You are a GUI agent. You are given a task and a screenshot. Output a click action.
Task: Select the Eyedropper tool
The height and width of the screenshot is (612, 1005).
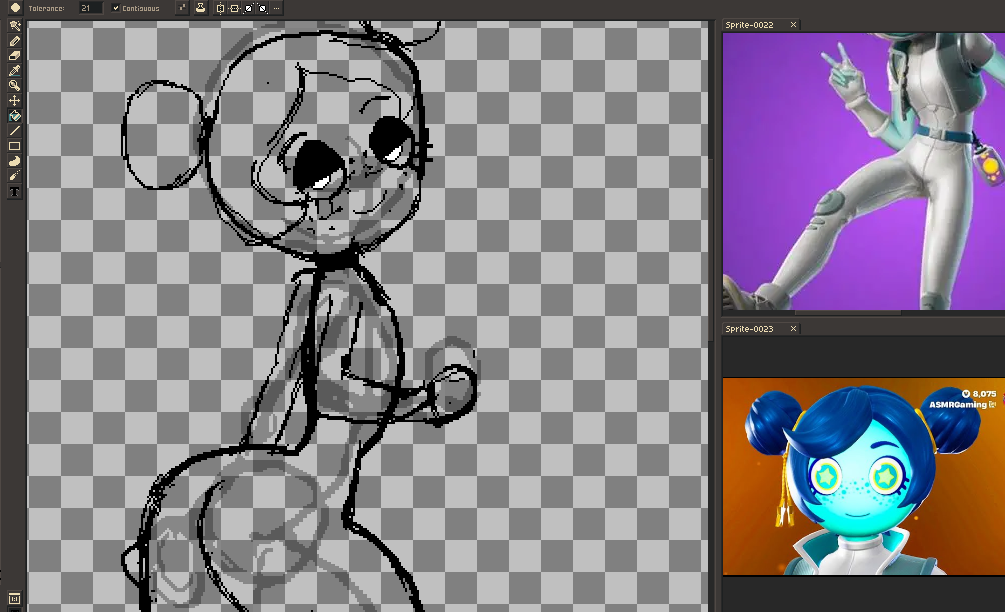coord(14,70)
